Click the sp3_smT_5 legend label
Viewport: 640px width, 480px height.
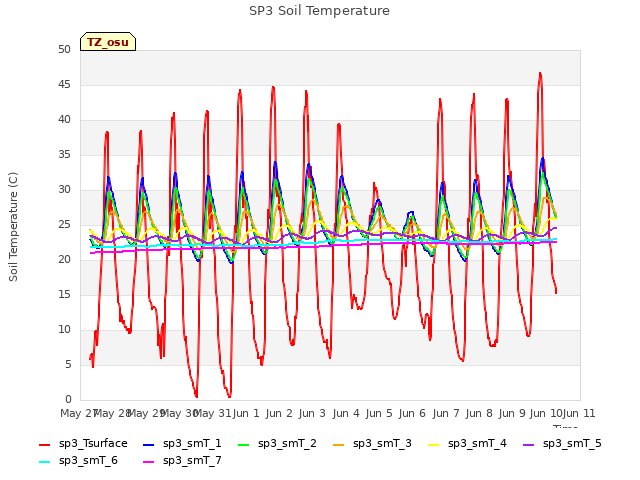click(x=572, y=444)
